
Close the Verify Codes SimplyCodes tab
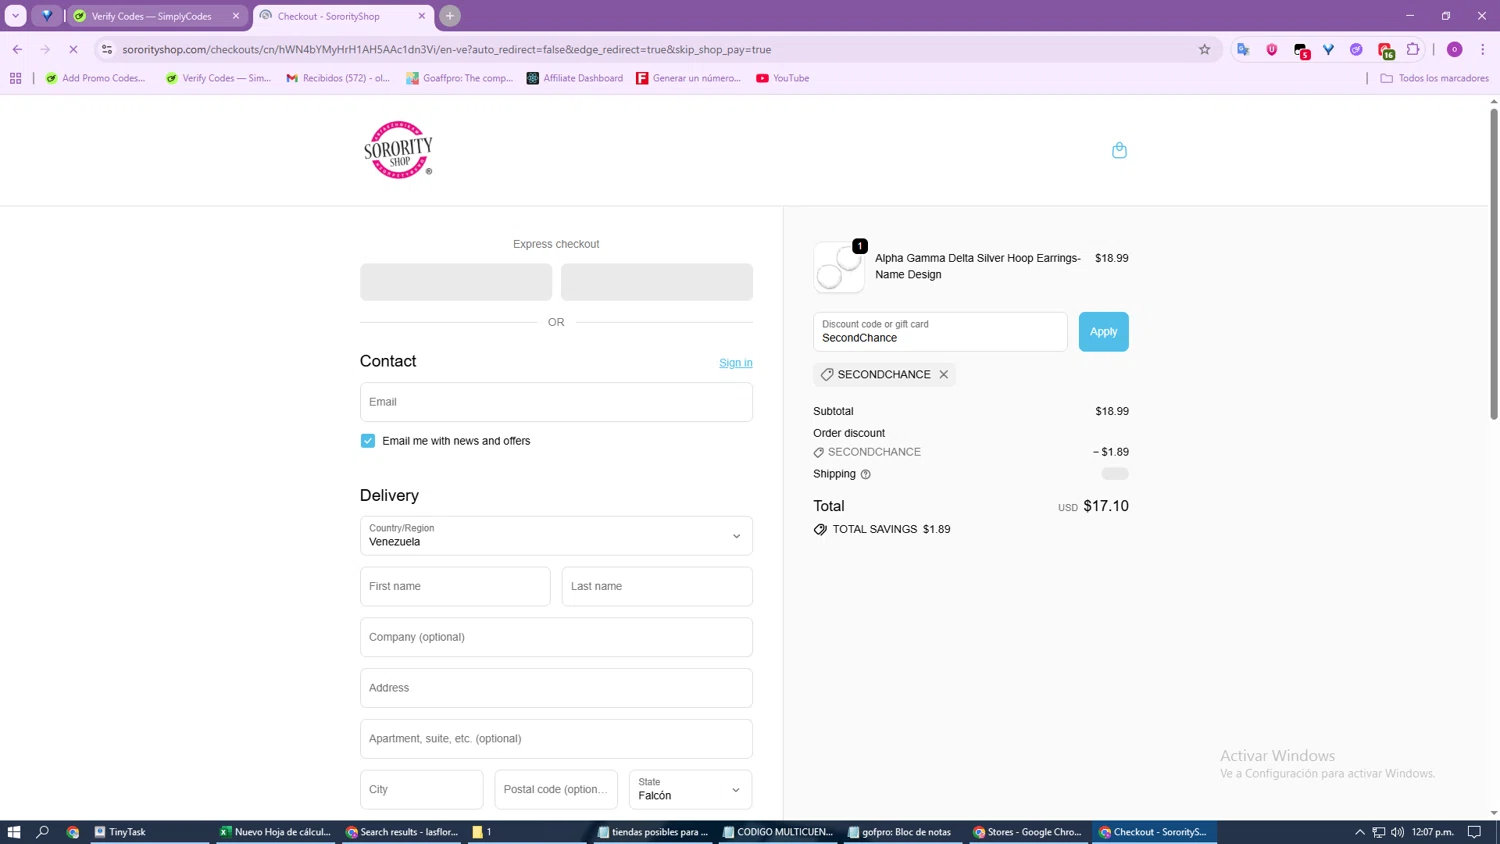click(x=236, y=16)
